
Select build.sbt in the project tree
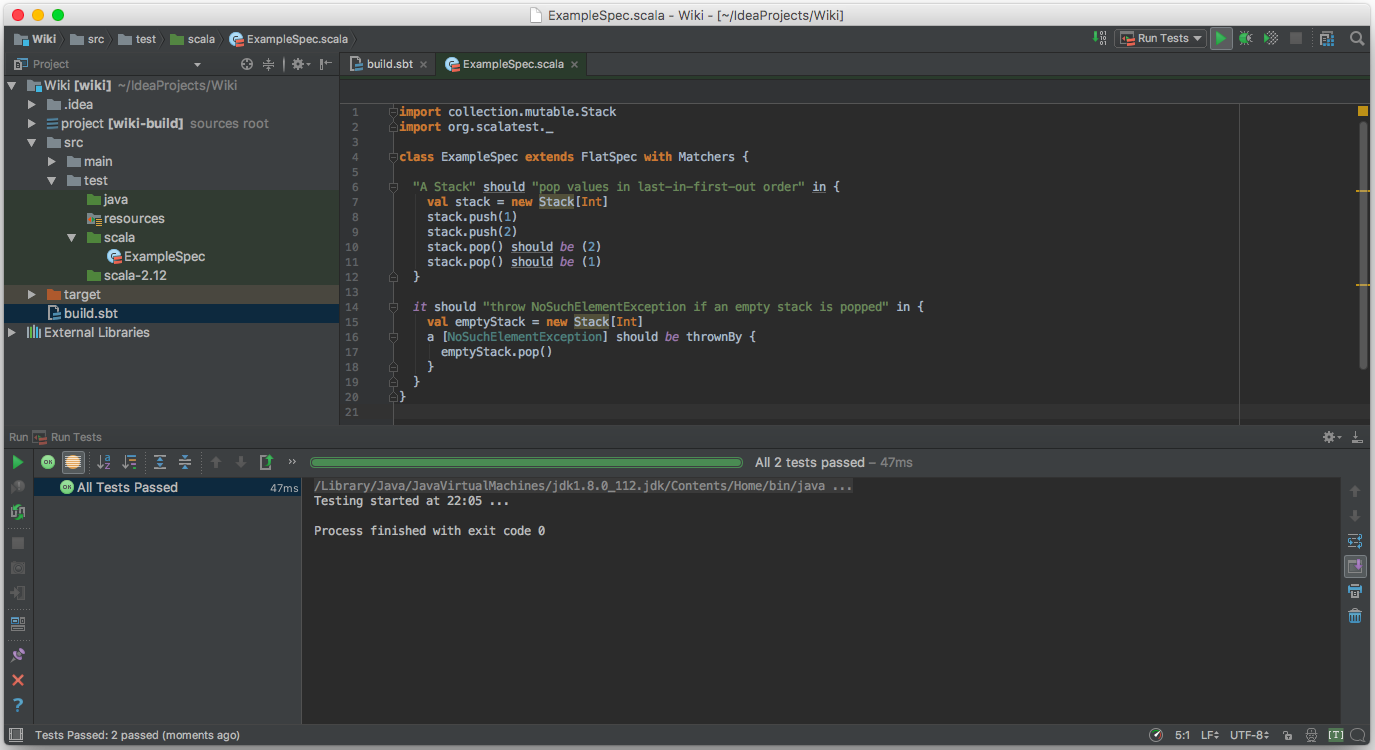point(82,313)
